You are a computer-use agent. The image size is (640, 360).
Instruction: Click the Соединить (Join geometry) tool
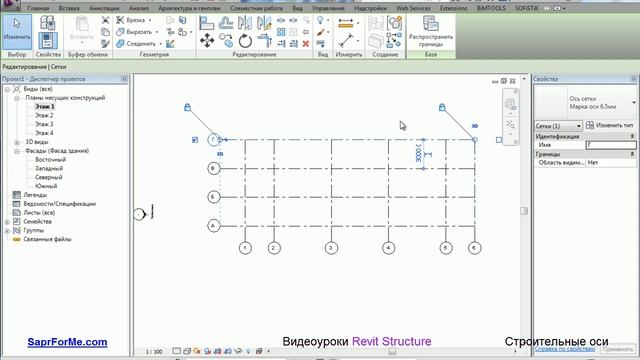click(136, 44)
